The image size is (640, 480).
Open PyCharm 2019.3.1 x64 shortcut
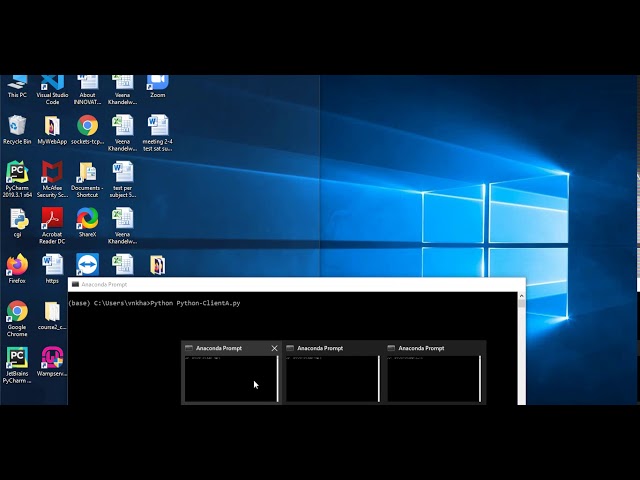[17, 172]
